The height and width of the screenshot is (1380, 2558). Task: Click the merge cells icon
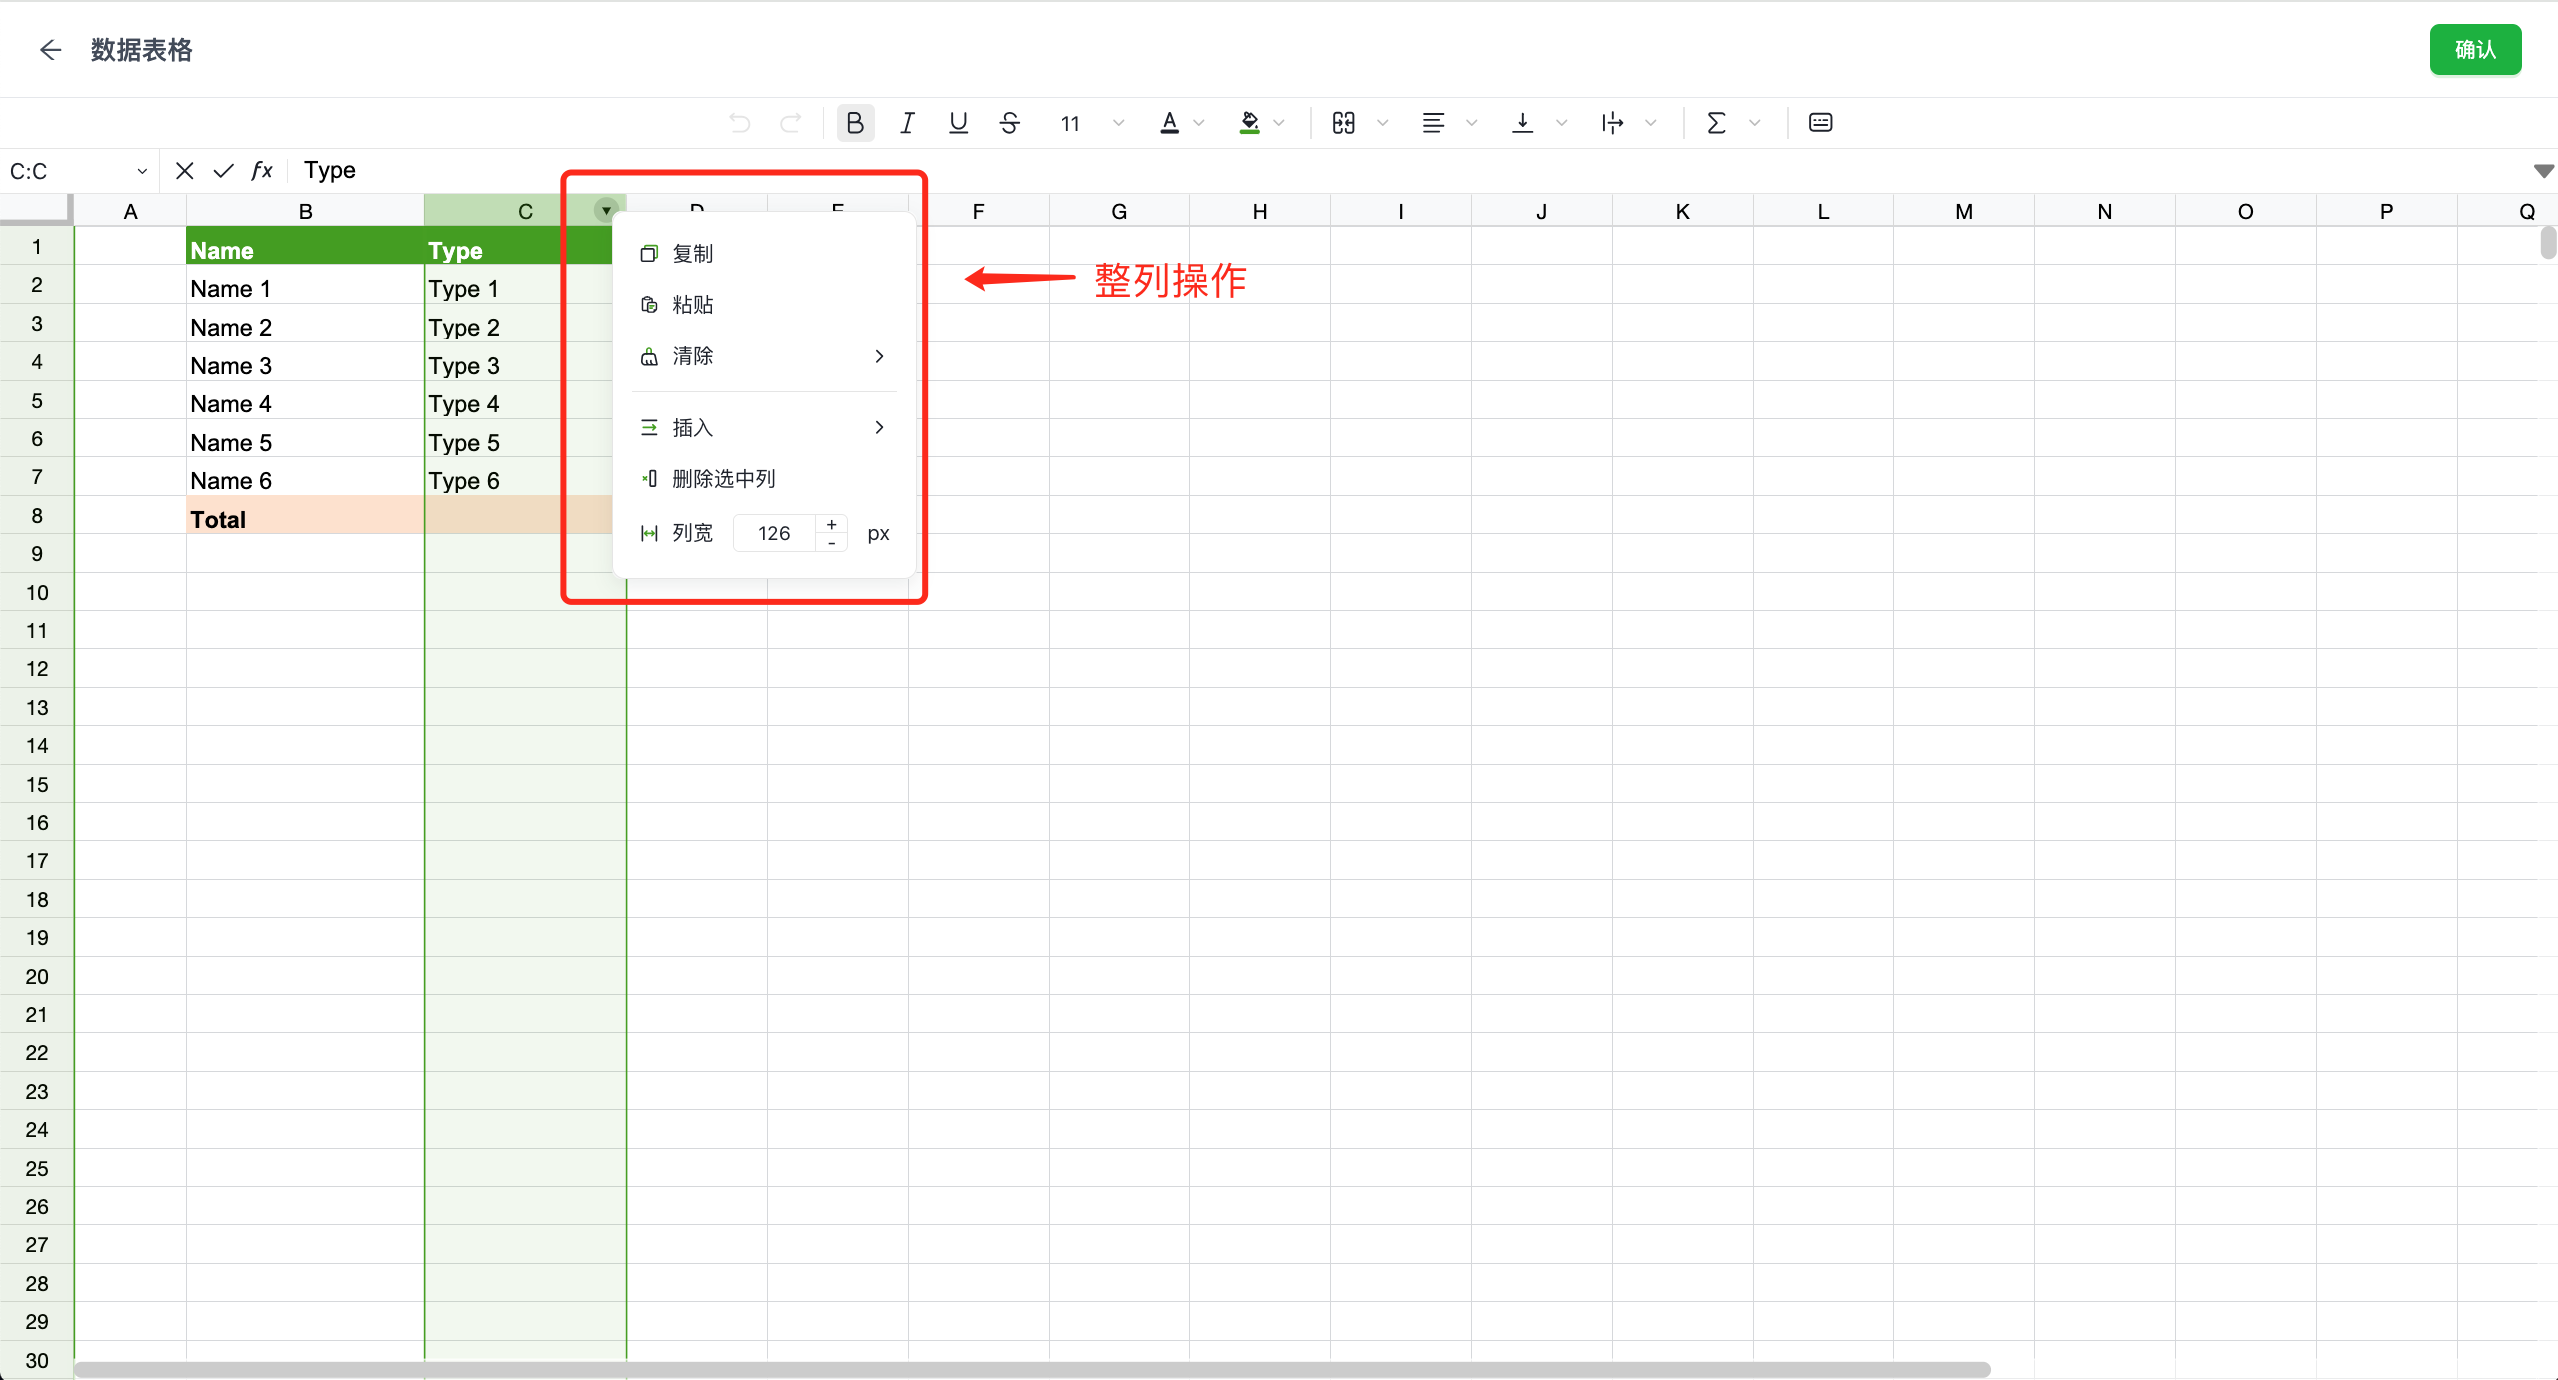(1343, 123)
